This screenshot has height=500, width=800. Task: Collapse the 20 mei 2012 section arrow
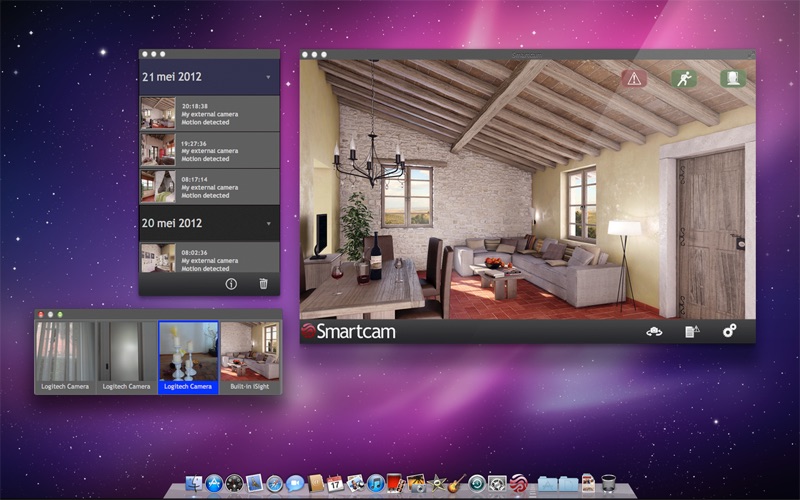click(x=267, y=224)
